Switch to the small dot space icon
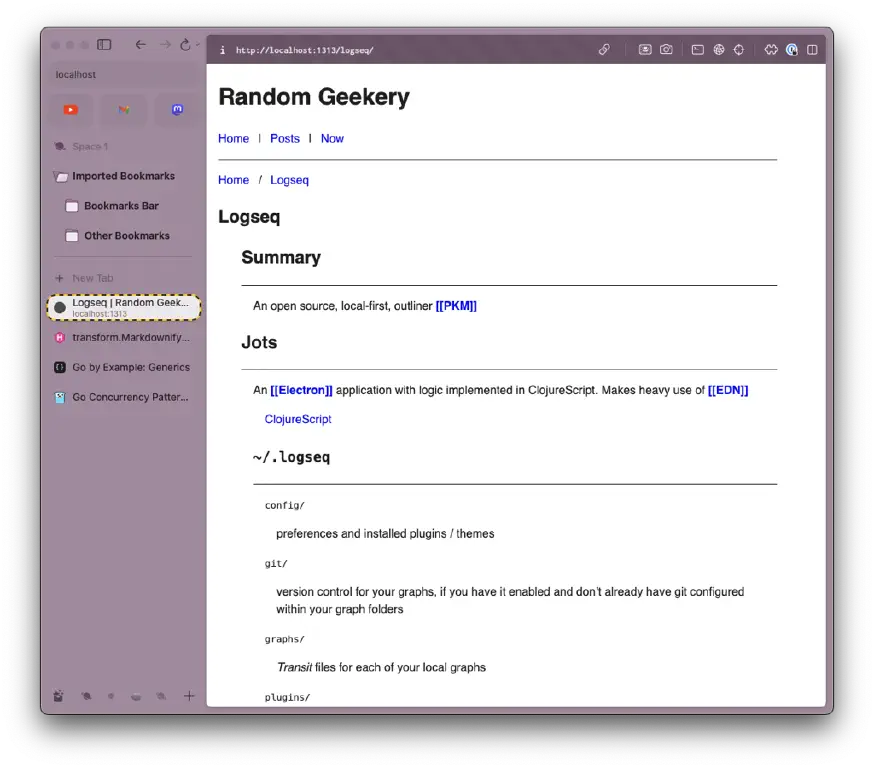 pos(111,696)
